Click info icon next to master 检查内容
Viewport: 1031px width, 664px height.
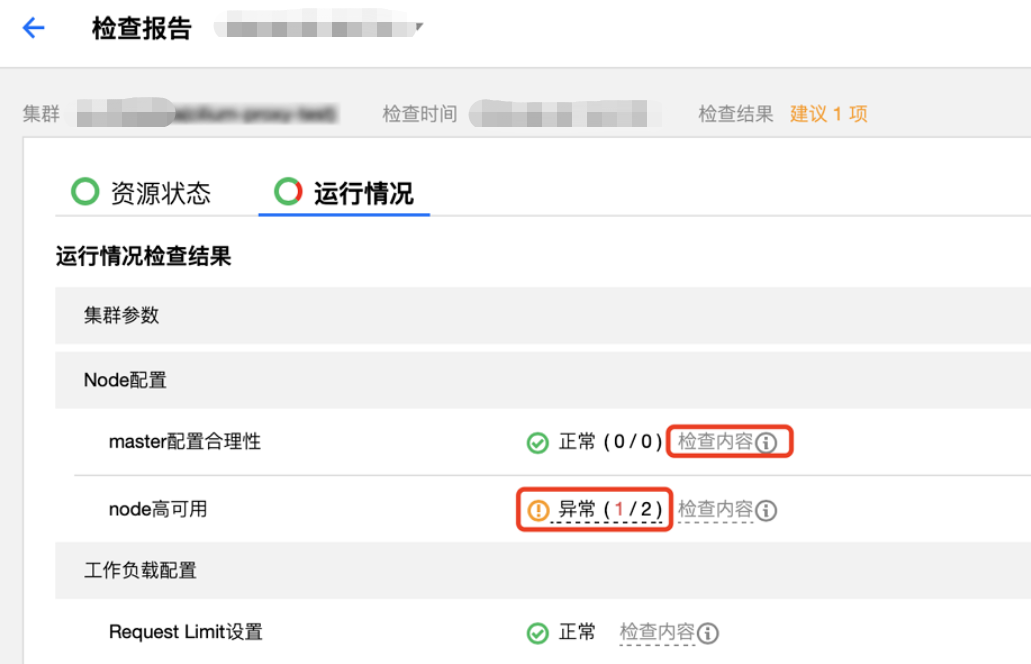[766, 442]
